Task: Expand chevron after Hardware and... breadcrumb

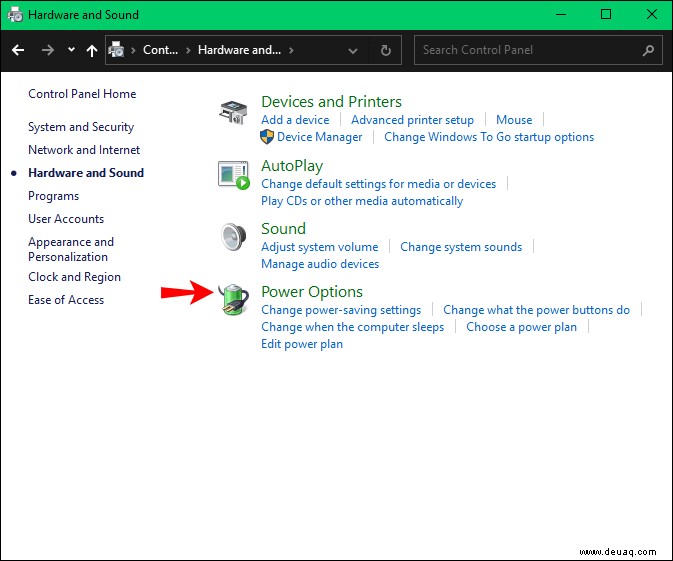Action: (291, 50)
